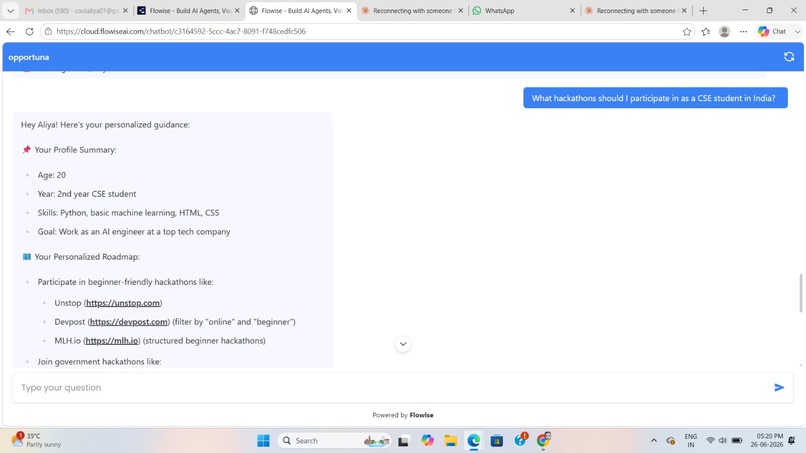
Task: Select Microsoft Edge in the taskbar
Action: tap(473, 441)
